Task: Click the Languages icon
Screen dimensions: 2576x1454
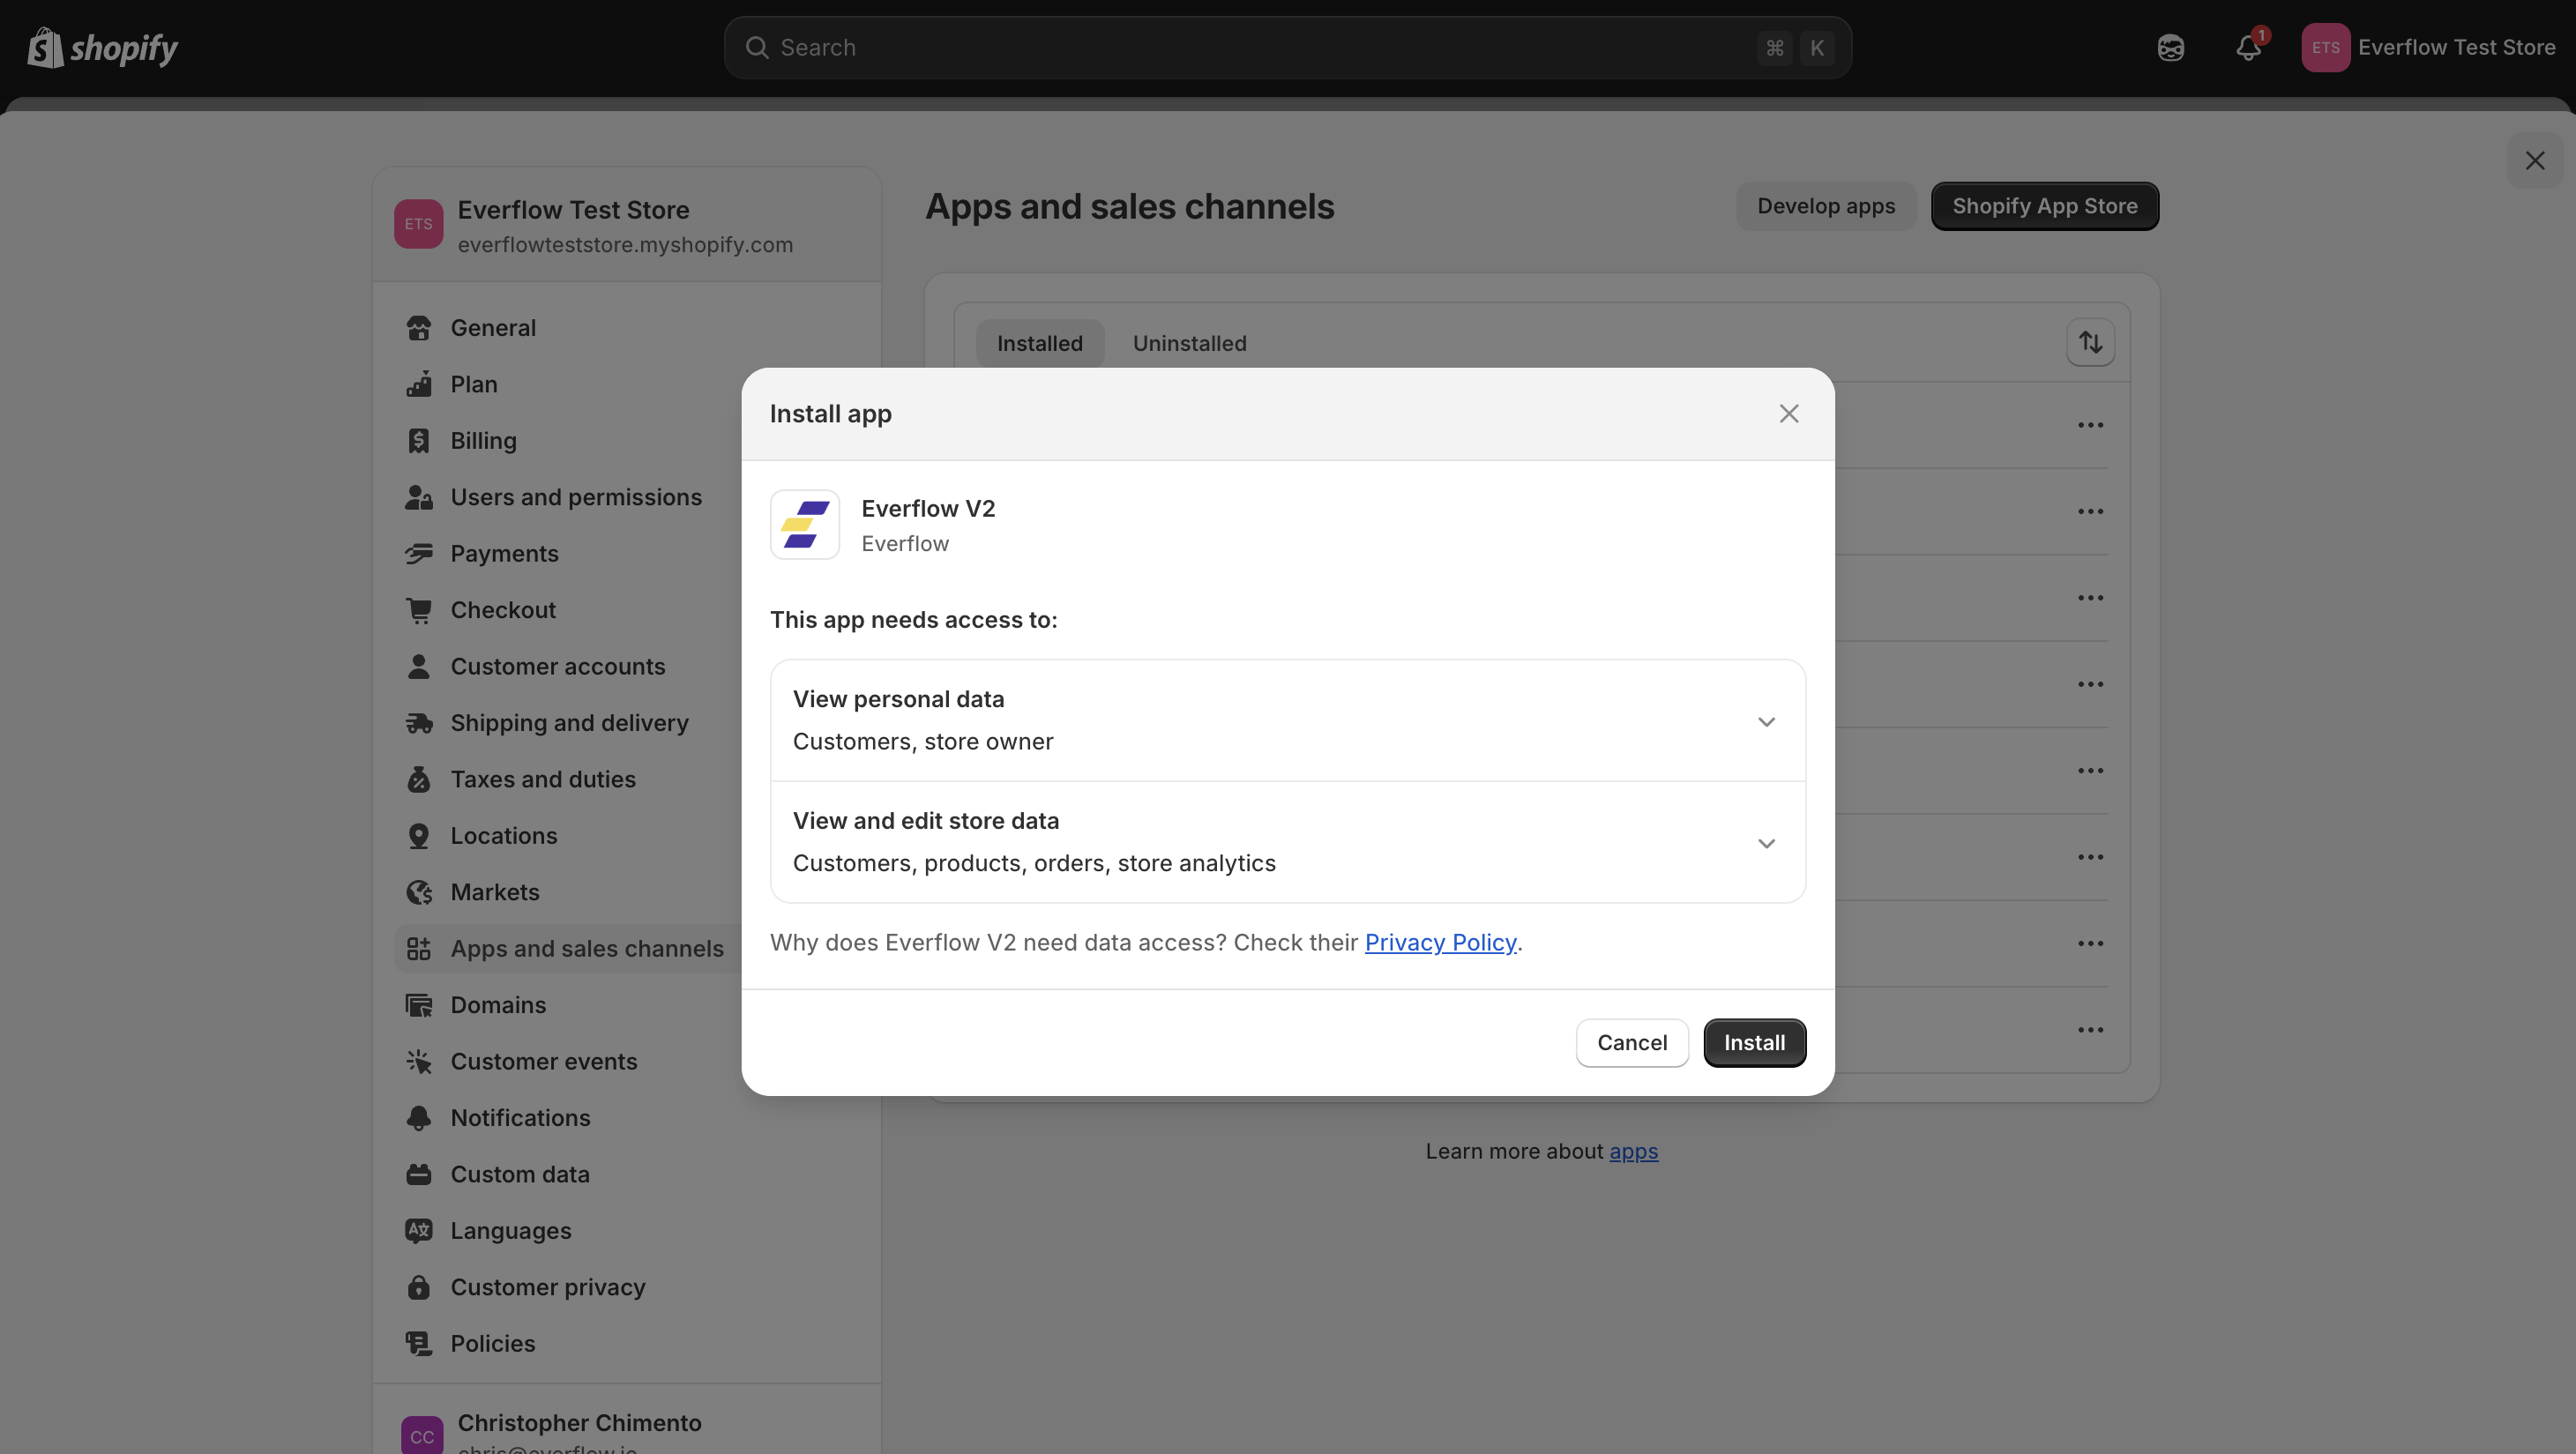Action: [419, 1231]
